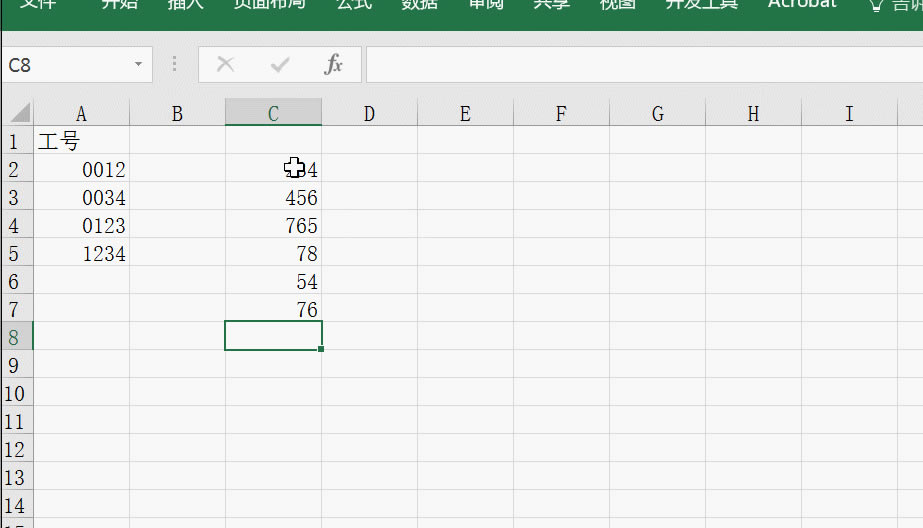Click the formula bar drag handle dots

tap(174, 64)
